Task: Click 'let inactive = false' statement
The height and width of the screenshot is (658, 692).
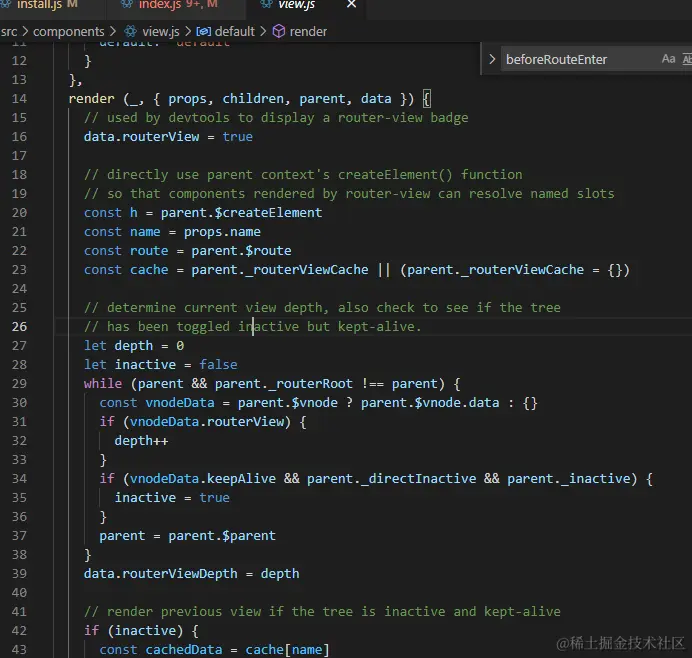Action: (x=161, y=365)
